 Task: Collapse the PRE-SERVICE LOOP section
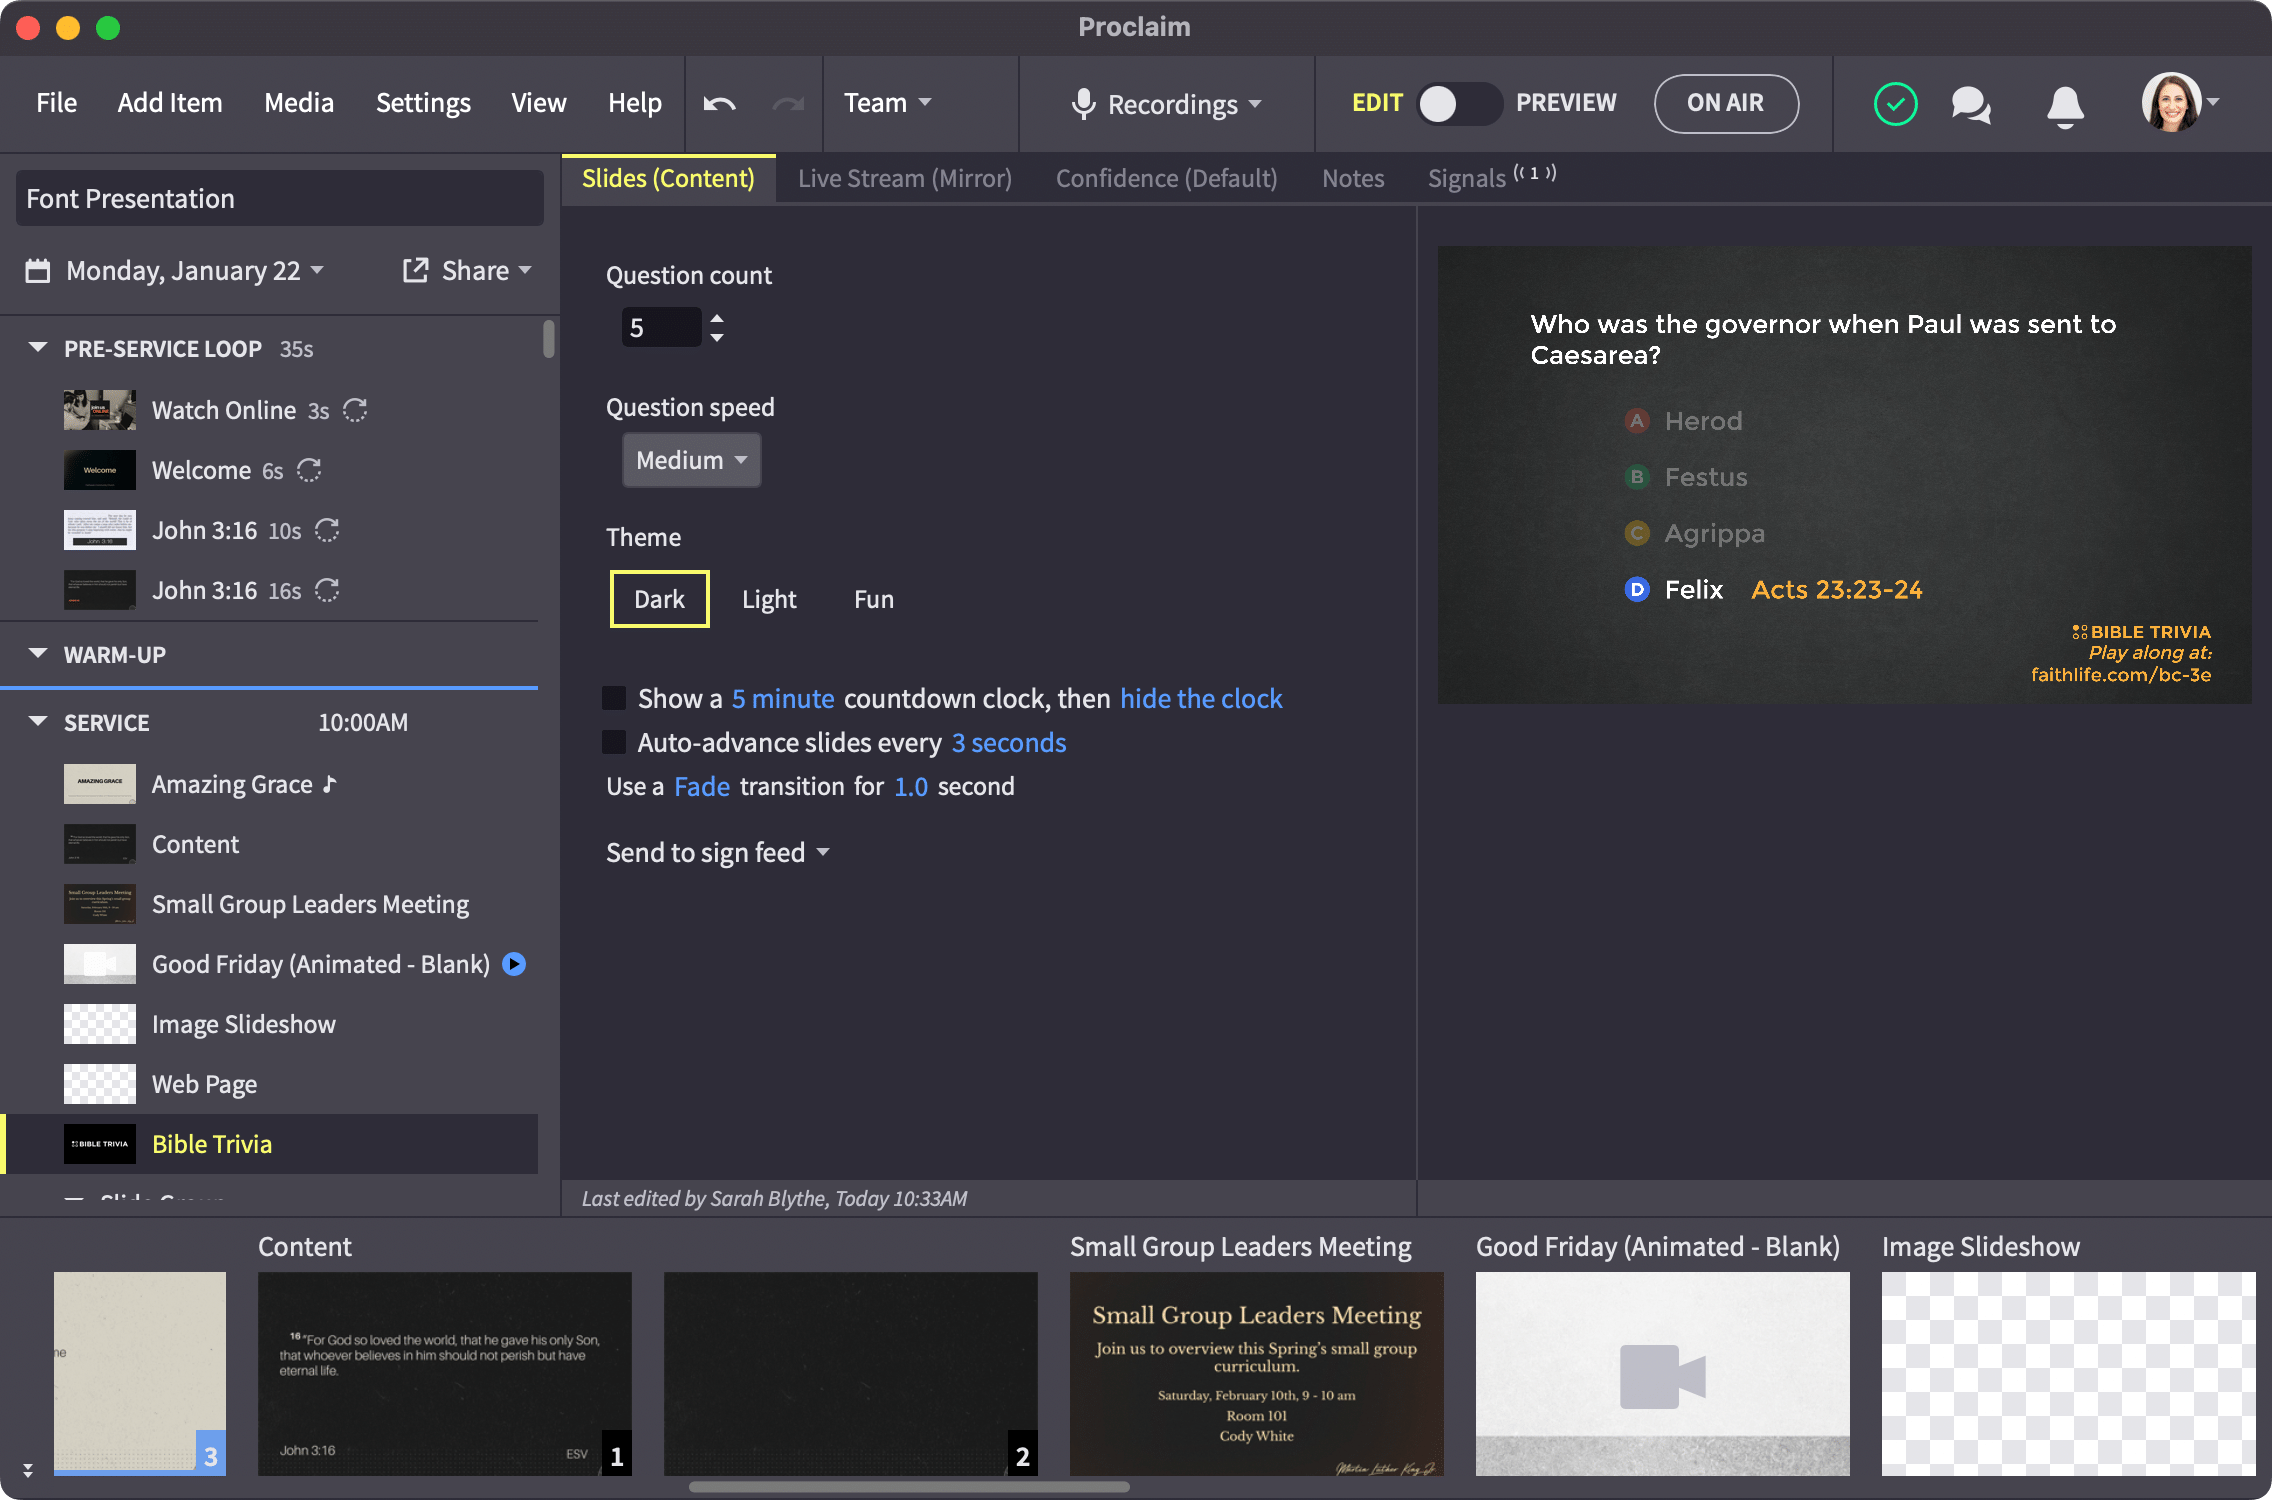(x=38, y=348)
